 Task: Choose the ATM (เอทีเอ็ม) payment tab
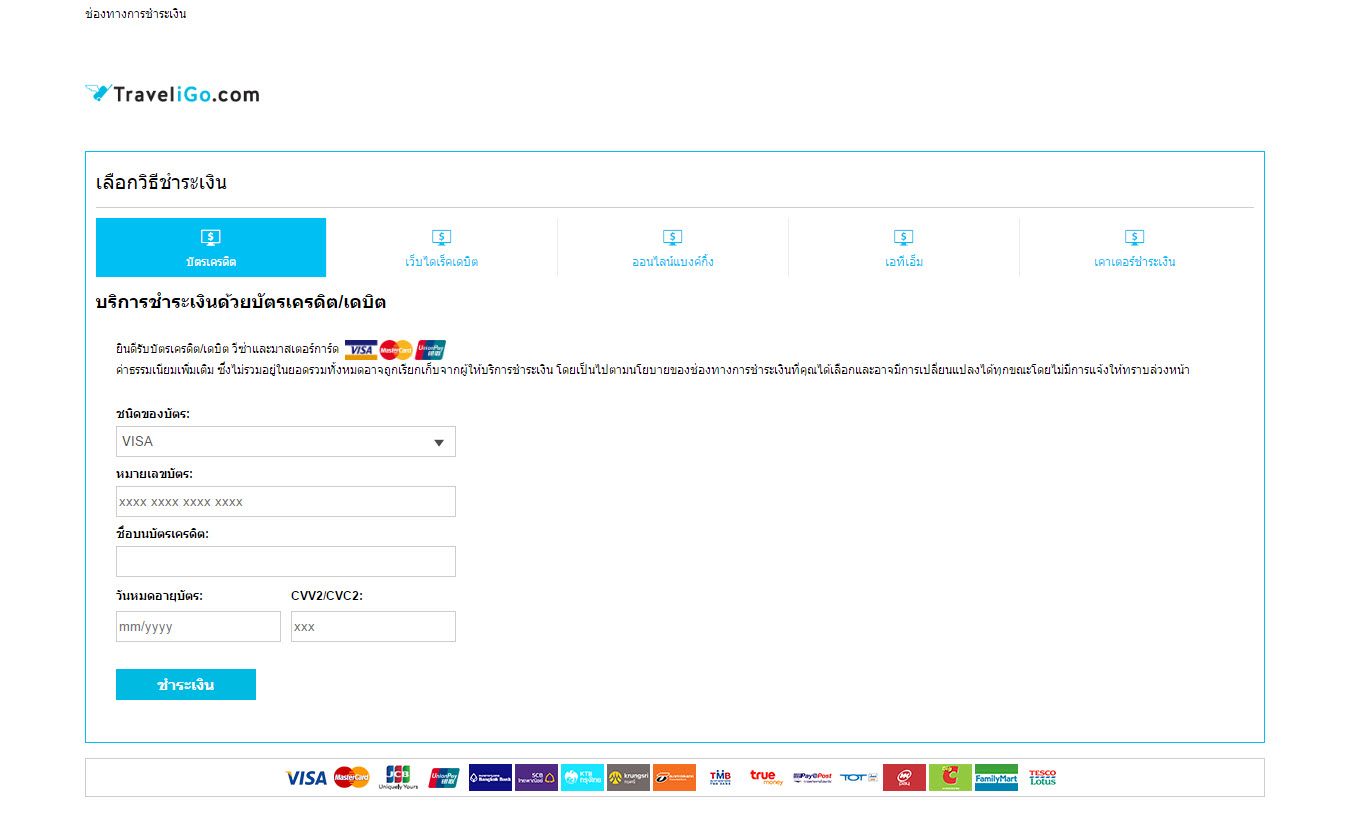click(x=903, y=247)
